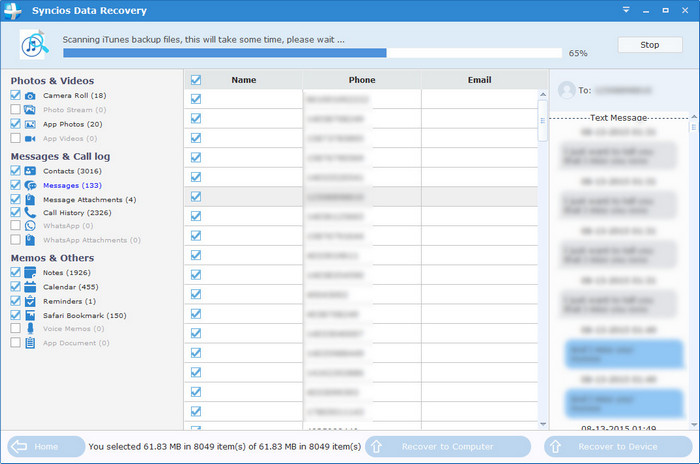The height and width of the screenshot is (464, 700).
Task: Stop the scanning process
Action: [650, 45]
